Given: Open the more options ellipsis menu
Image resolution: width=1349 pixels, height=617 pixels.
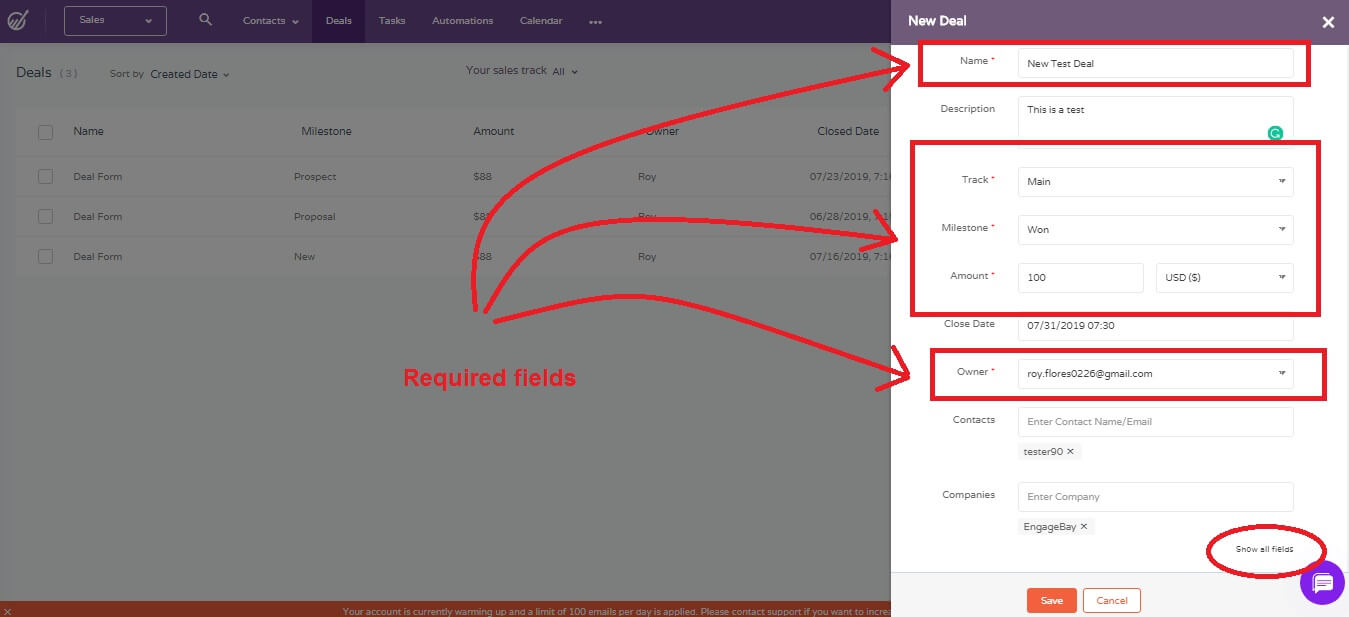Looking at the screenshot, I should (x=596, y=21).
